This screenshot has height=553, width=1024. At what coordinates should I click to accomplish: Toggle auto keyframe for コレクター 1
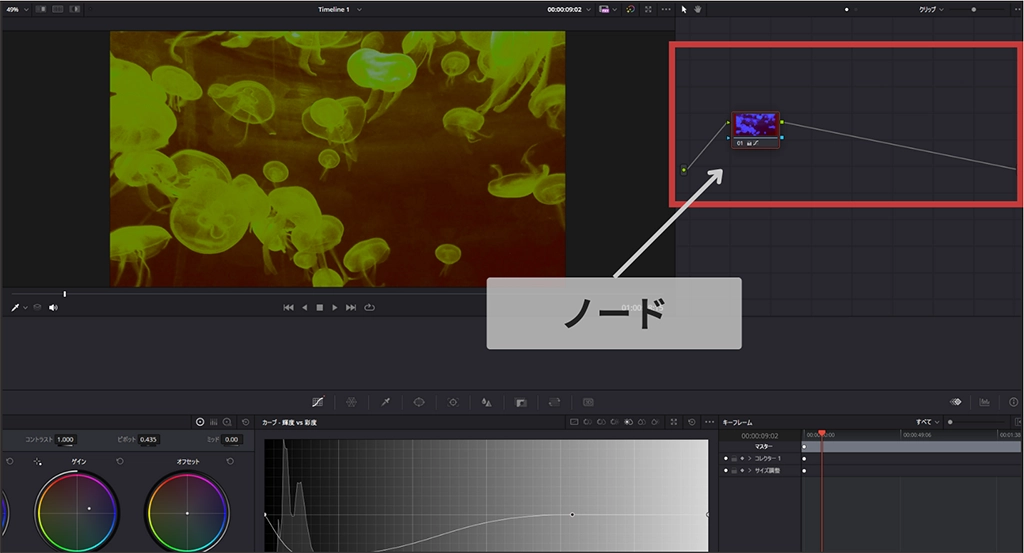point(742,458)
